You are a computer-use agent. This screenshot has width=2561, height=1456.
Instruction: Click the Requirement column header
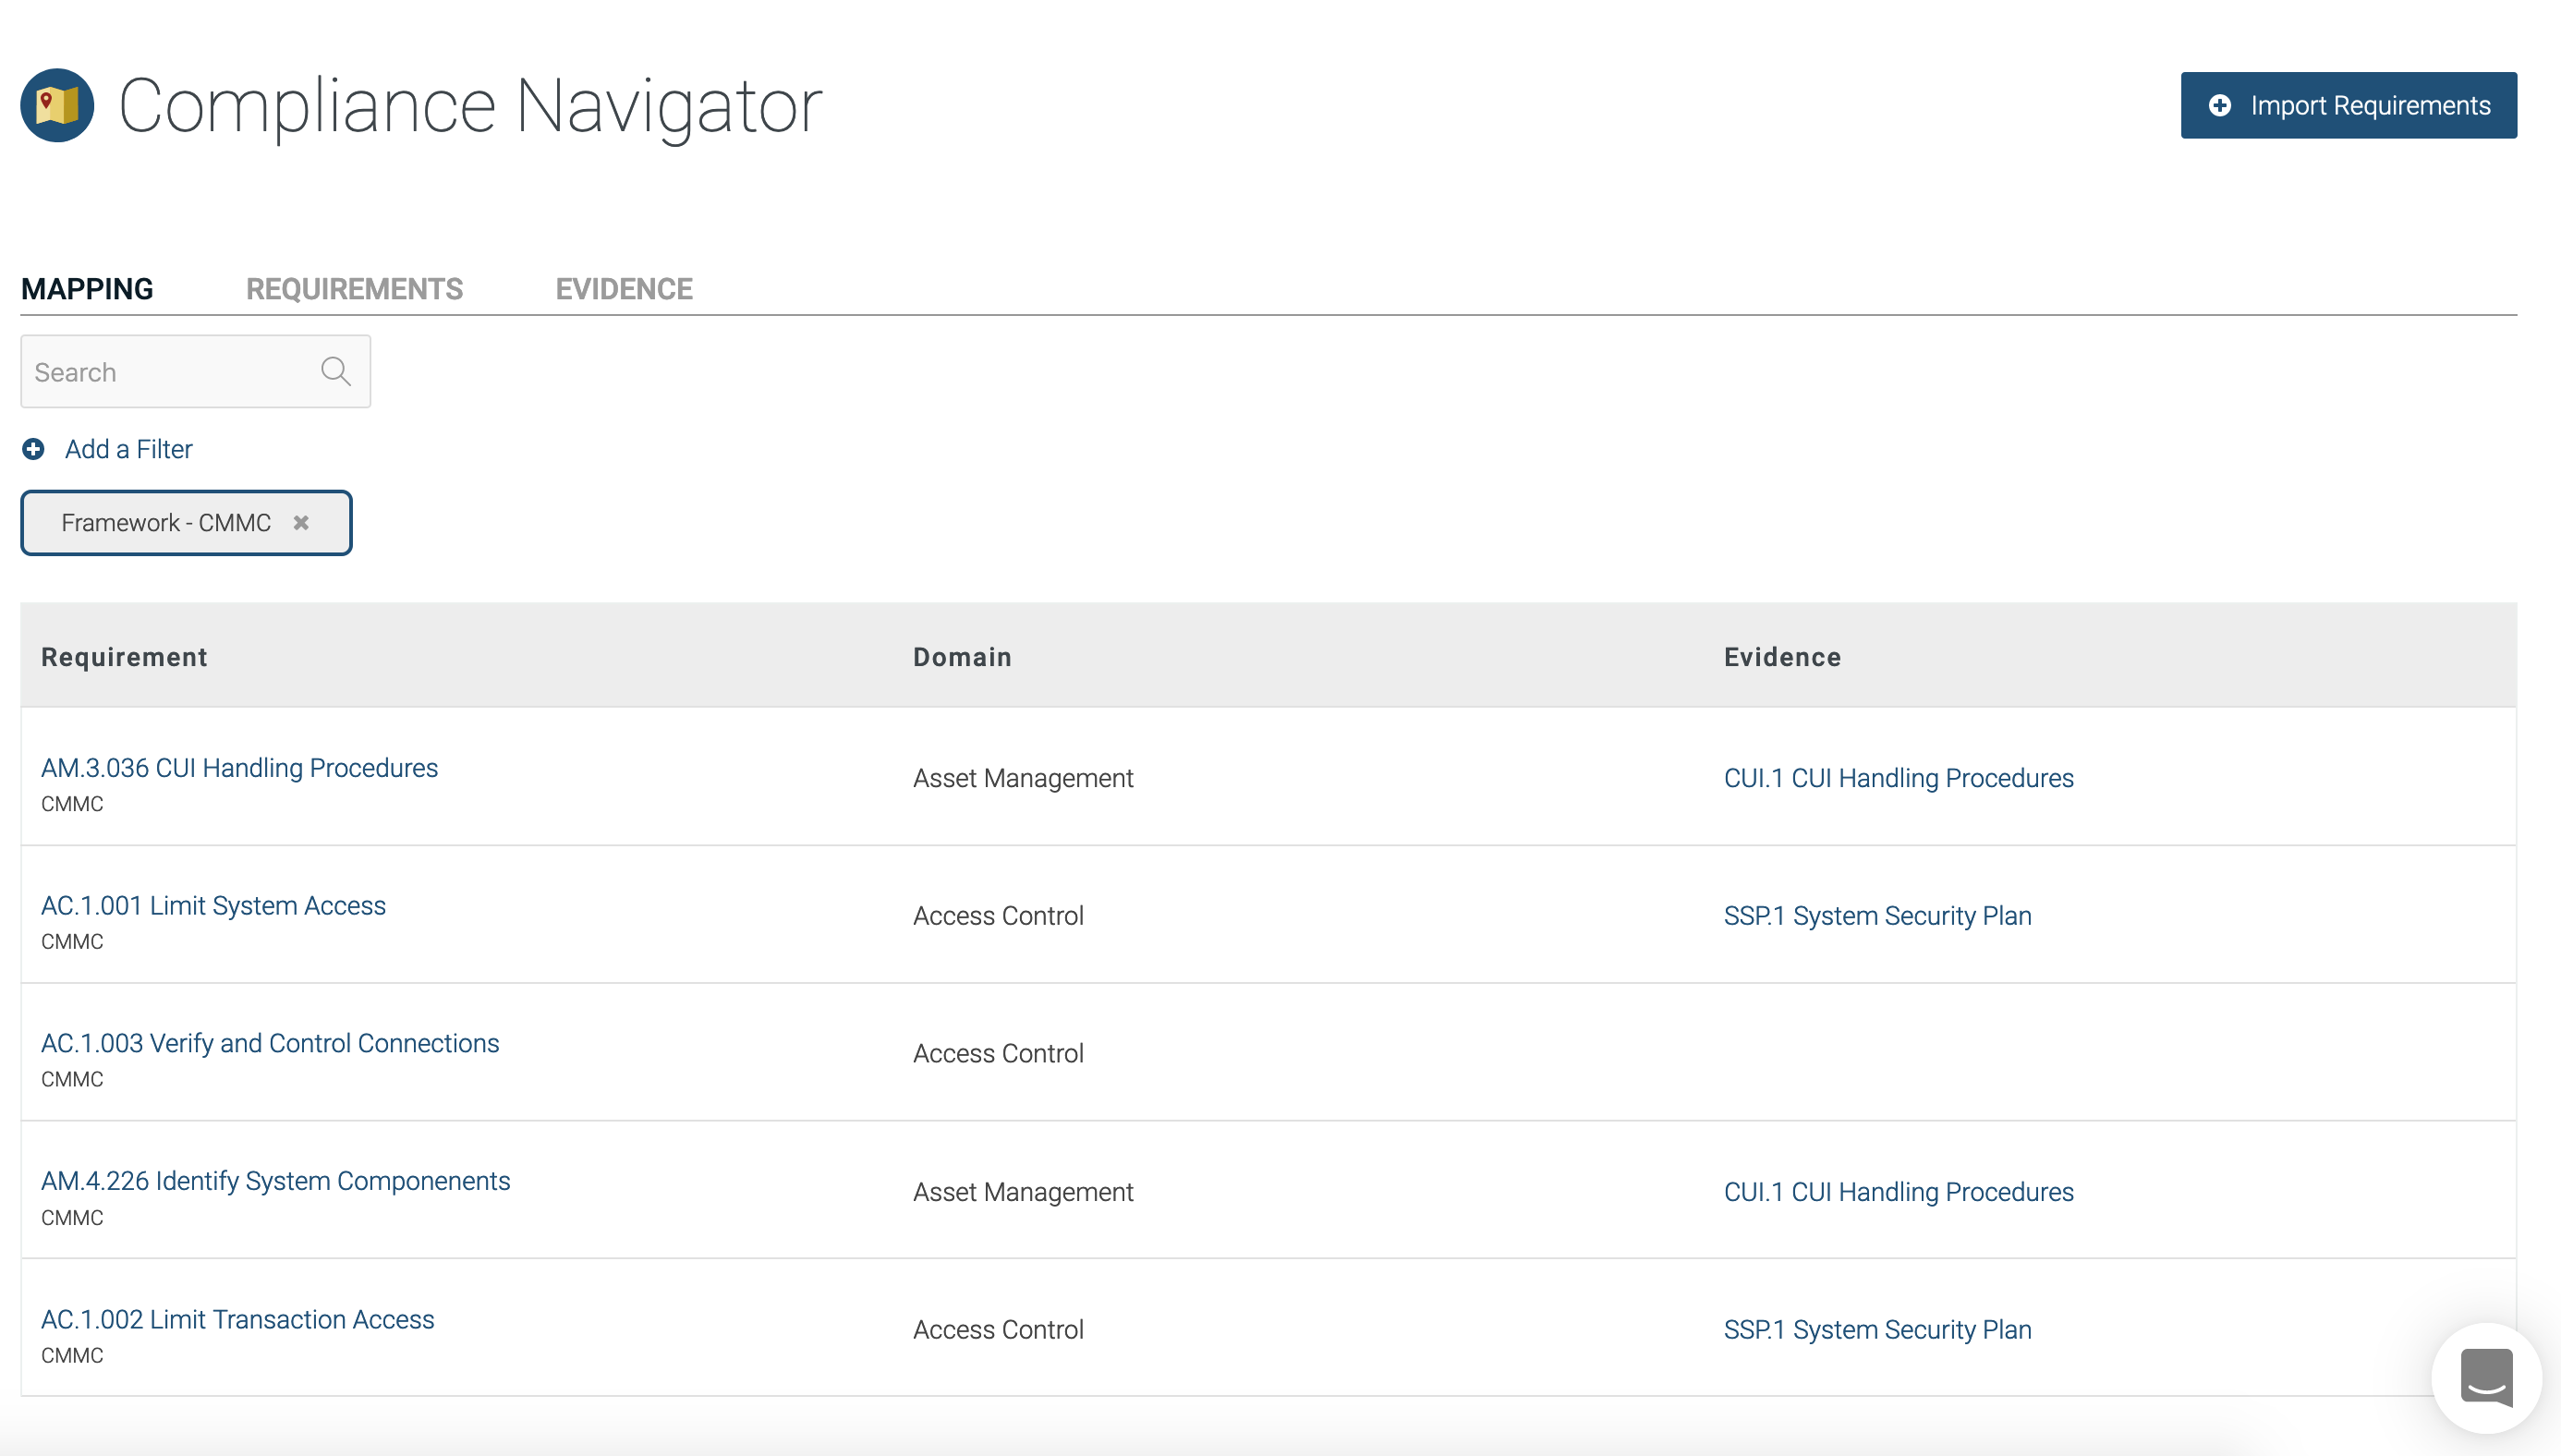[124, 656]
